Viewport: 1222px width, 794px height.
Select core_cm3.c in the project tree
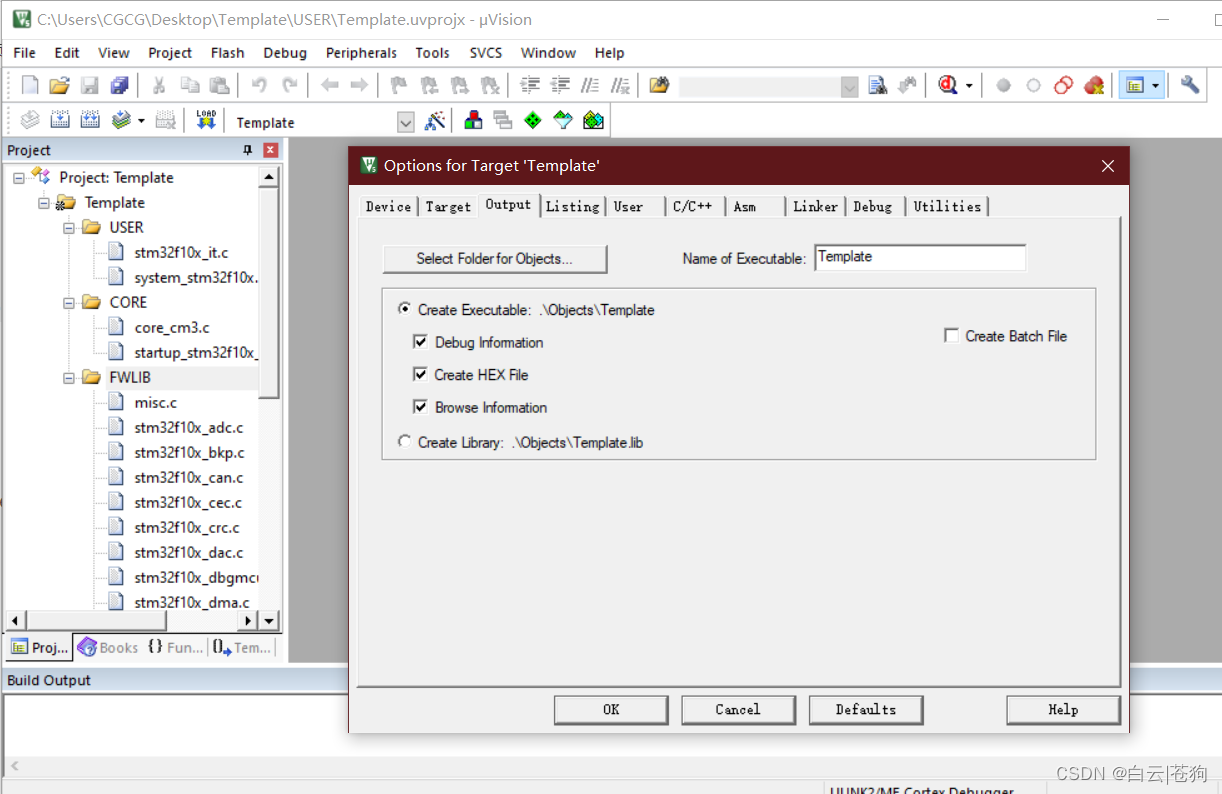172,328
